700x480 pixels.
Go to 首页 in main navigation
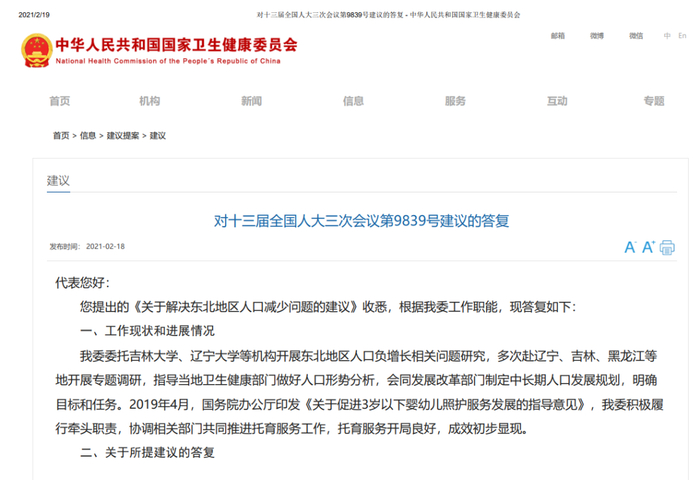click(x=60, y=101)
